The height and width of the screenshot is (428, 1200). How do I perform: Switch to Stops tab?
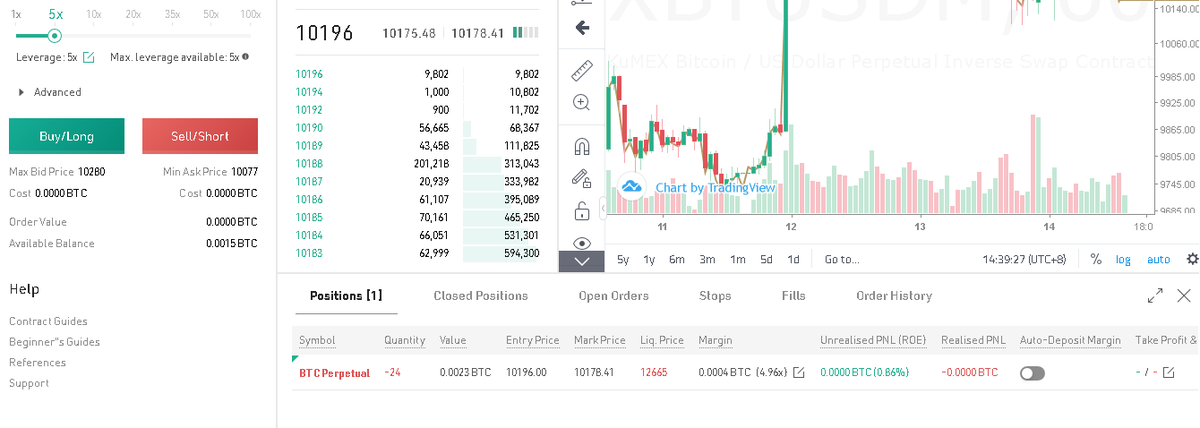715,296
